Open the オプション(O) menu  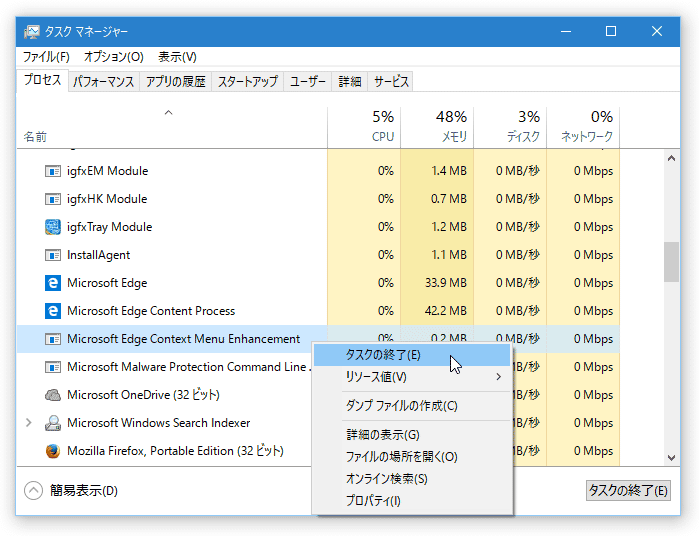114,57
